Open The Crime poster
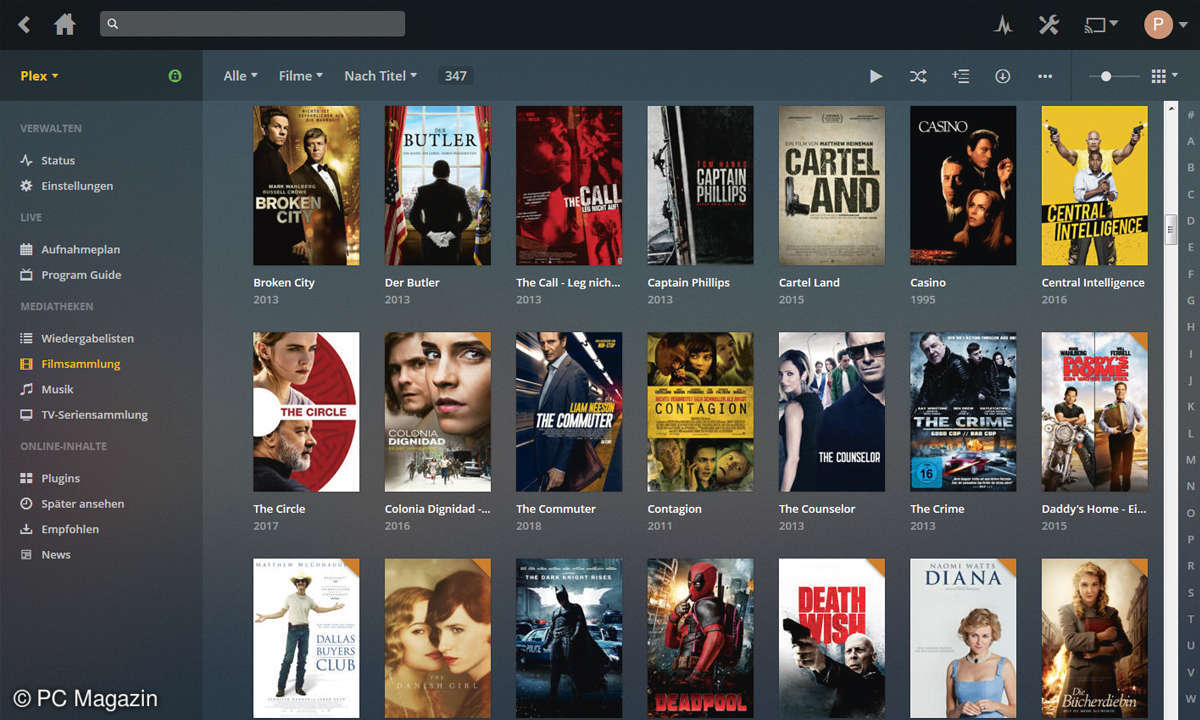The width and height of the screenshot is (1200, 720). pyautogui.click(x=963, y=412)
